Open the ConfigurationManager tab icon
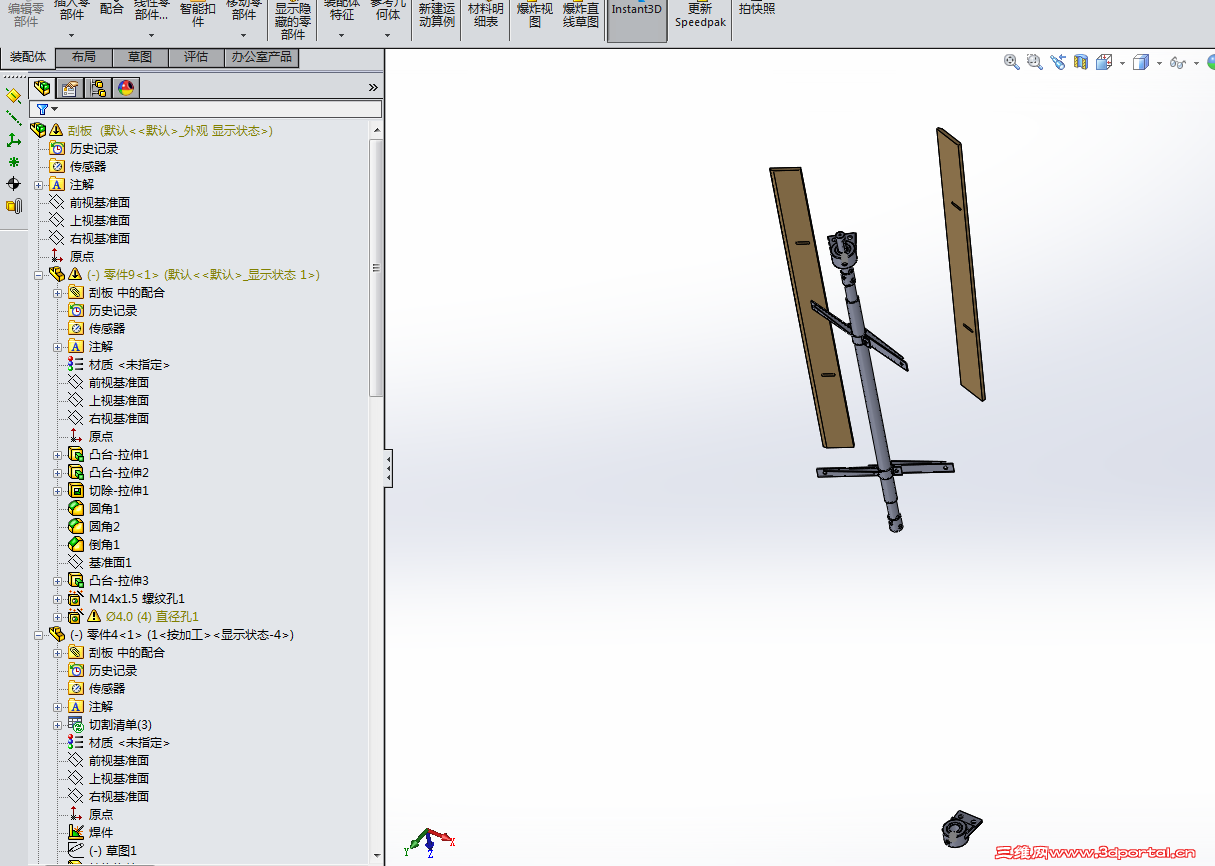The image size is (1215, 866). point(98,88)
